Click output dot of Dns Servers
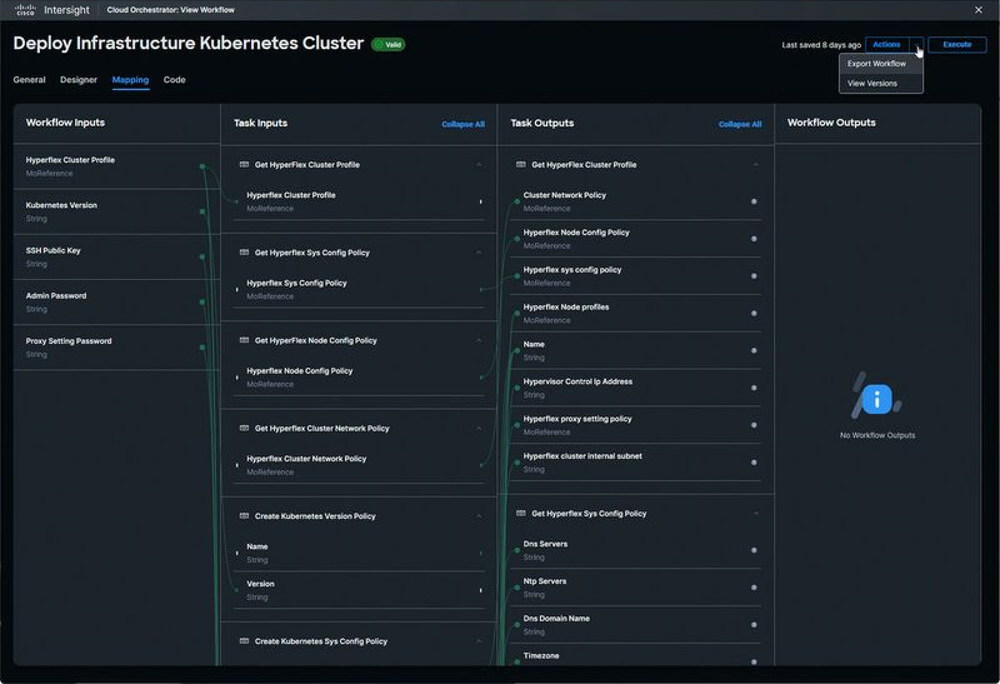The width and height of the screenshot is (1000, 684). click(754, 550)
